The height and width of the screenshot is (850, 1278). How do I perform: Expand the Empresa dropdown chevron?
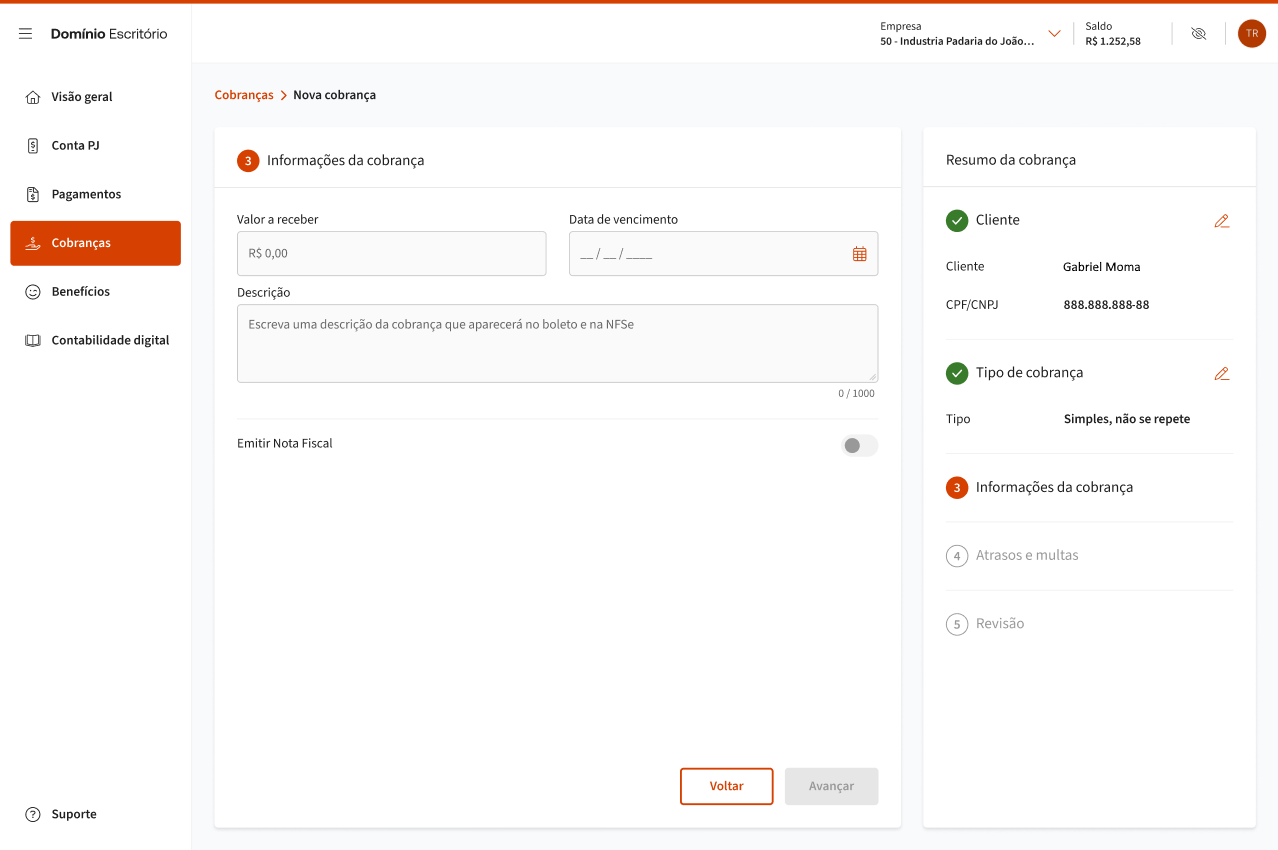1054,34
